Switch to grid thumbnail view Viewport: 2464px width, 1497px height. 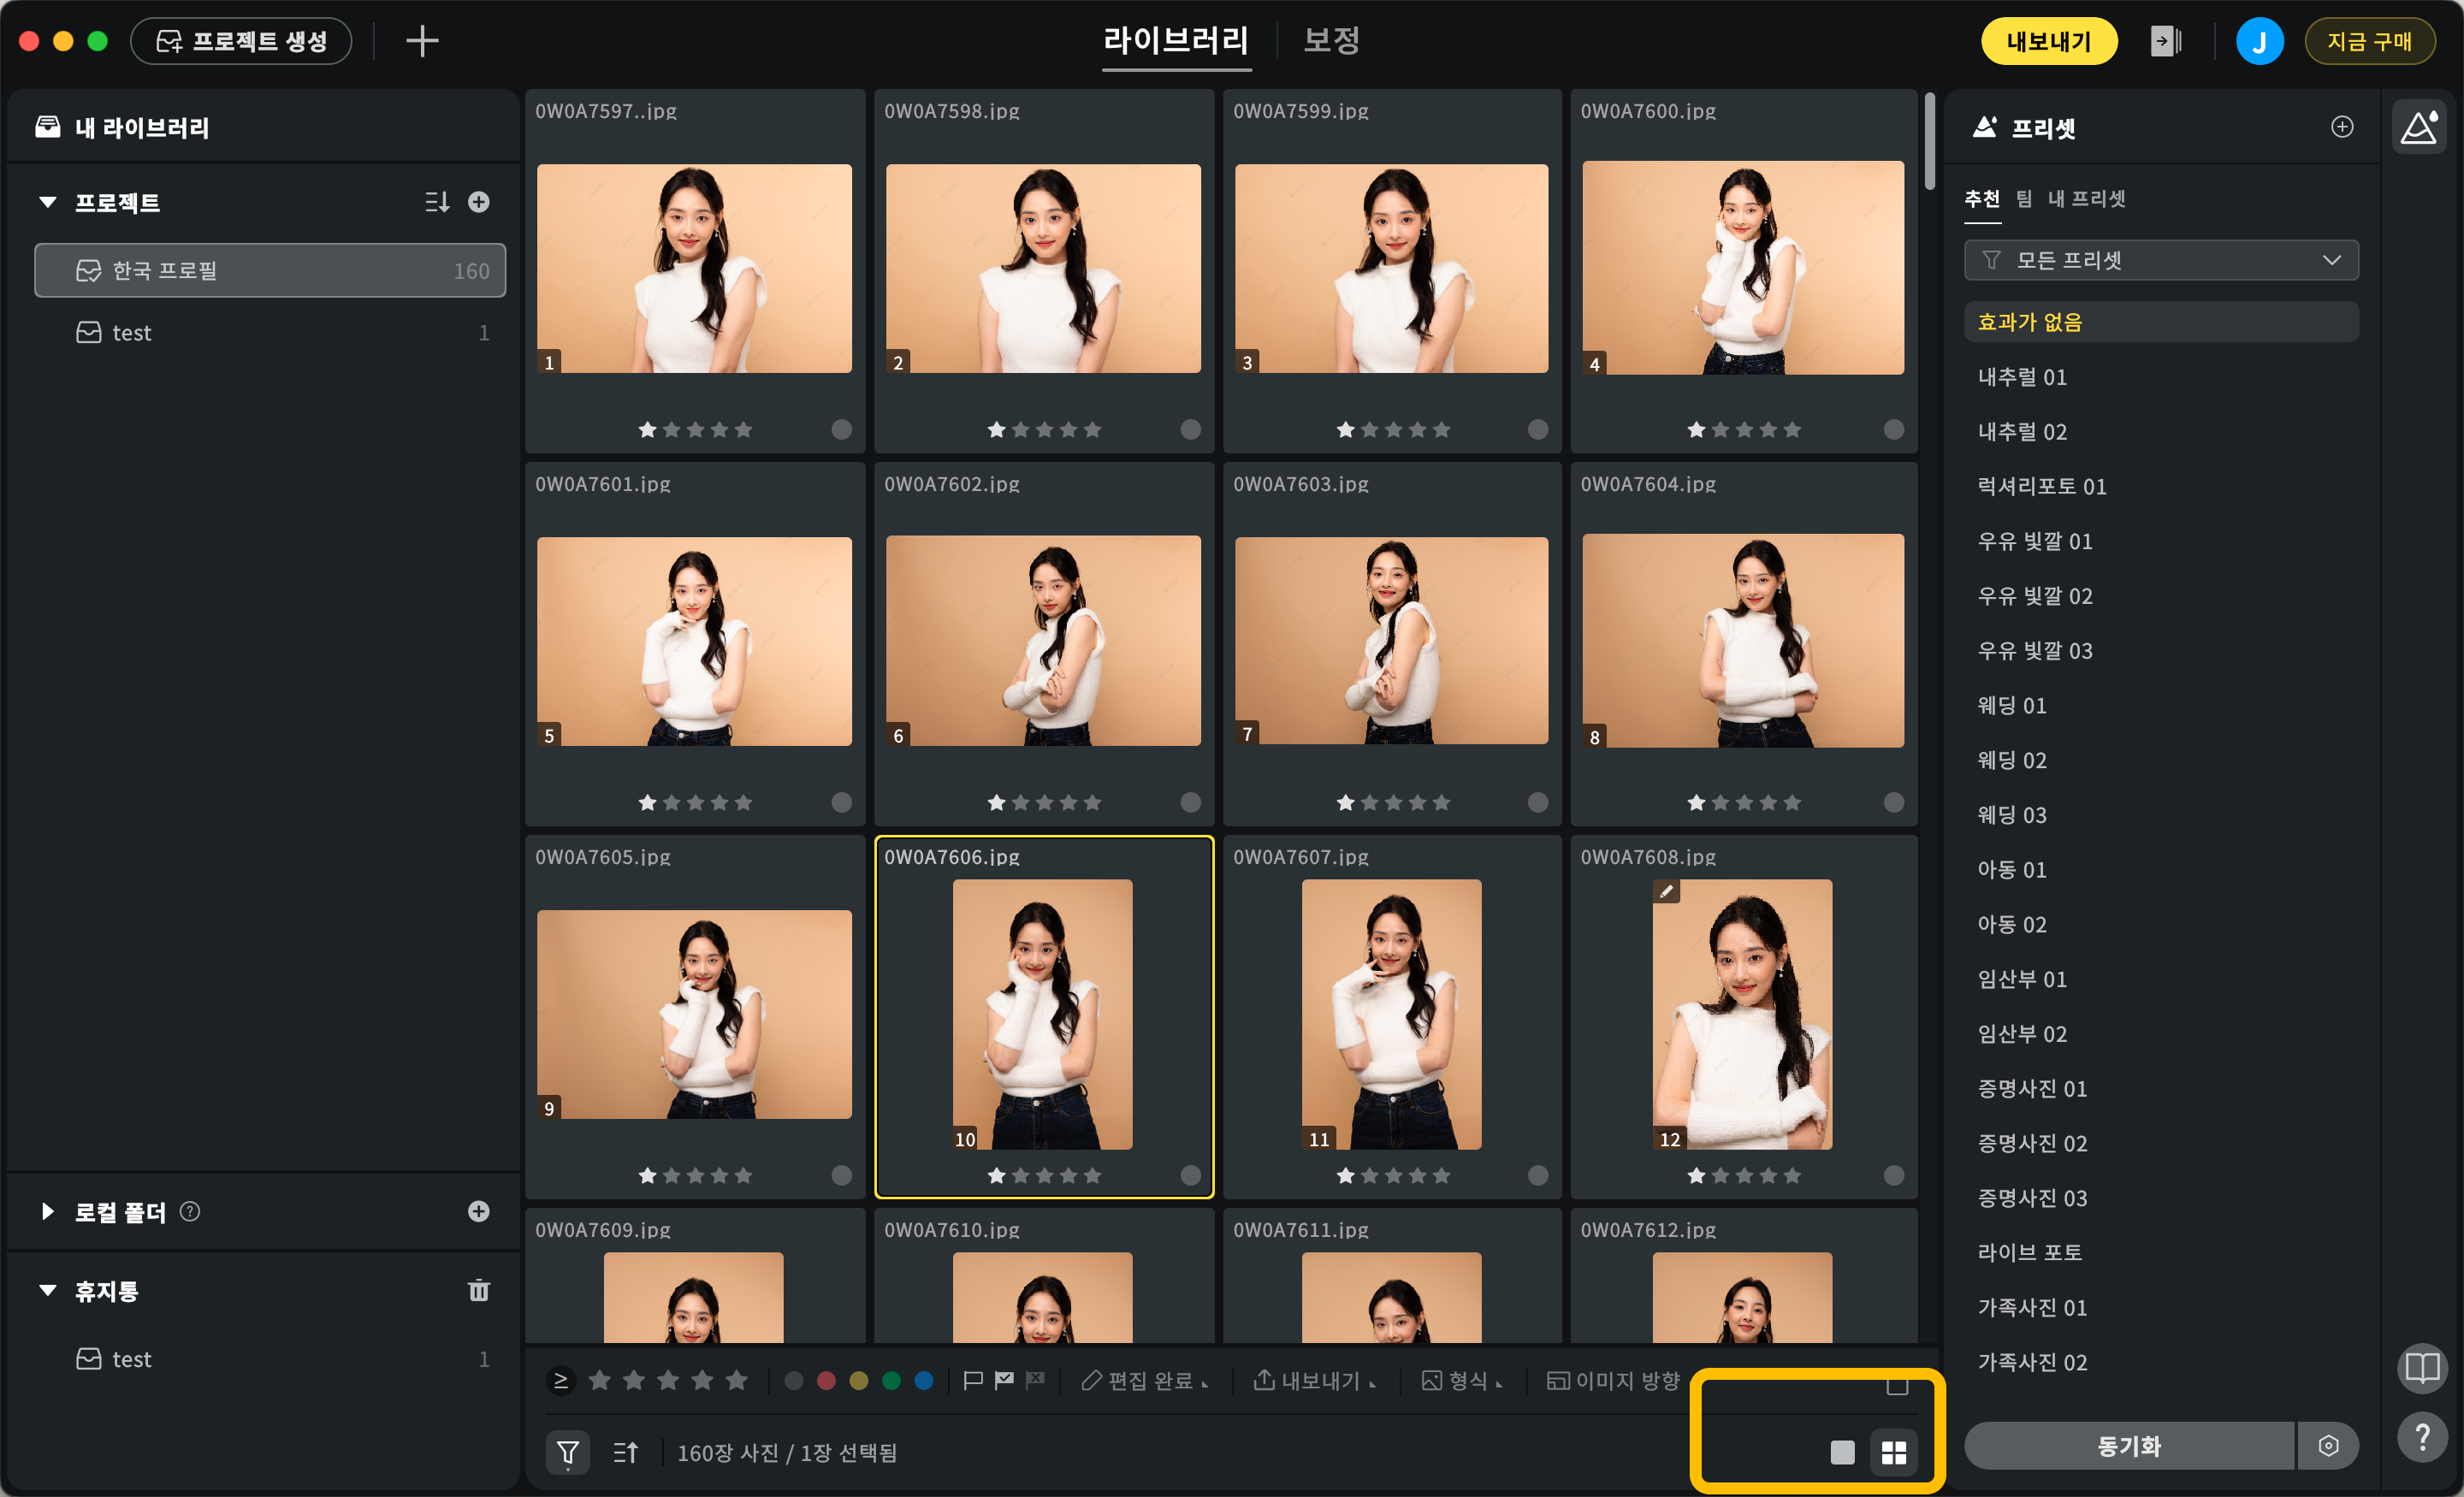pos(1894,1452)
